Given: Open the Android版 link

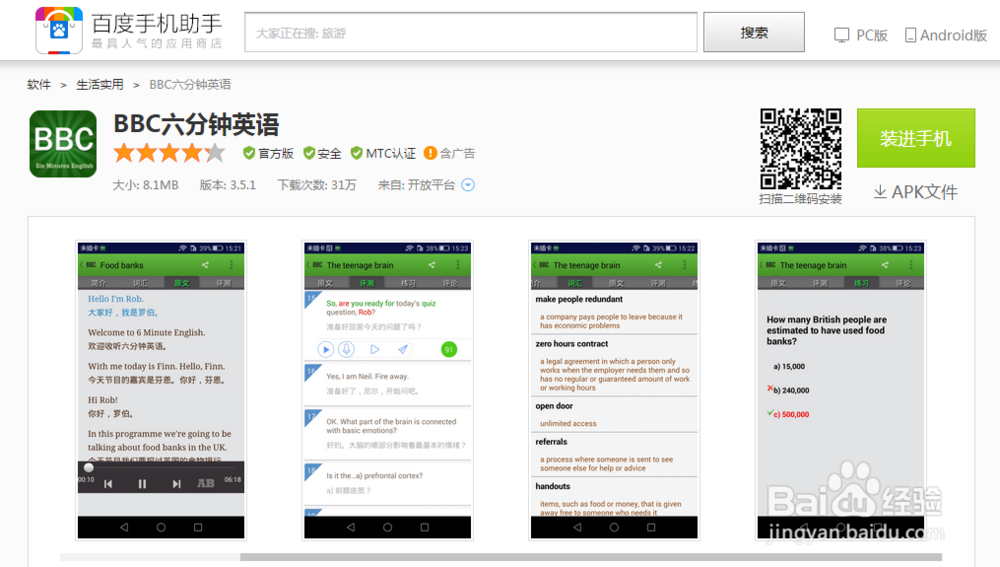Looking at the screenshot, I should click(x=946, y=35).
